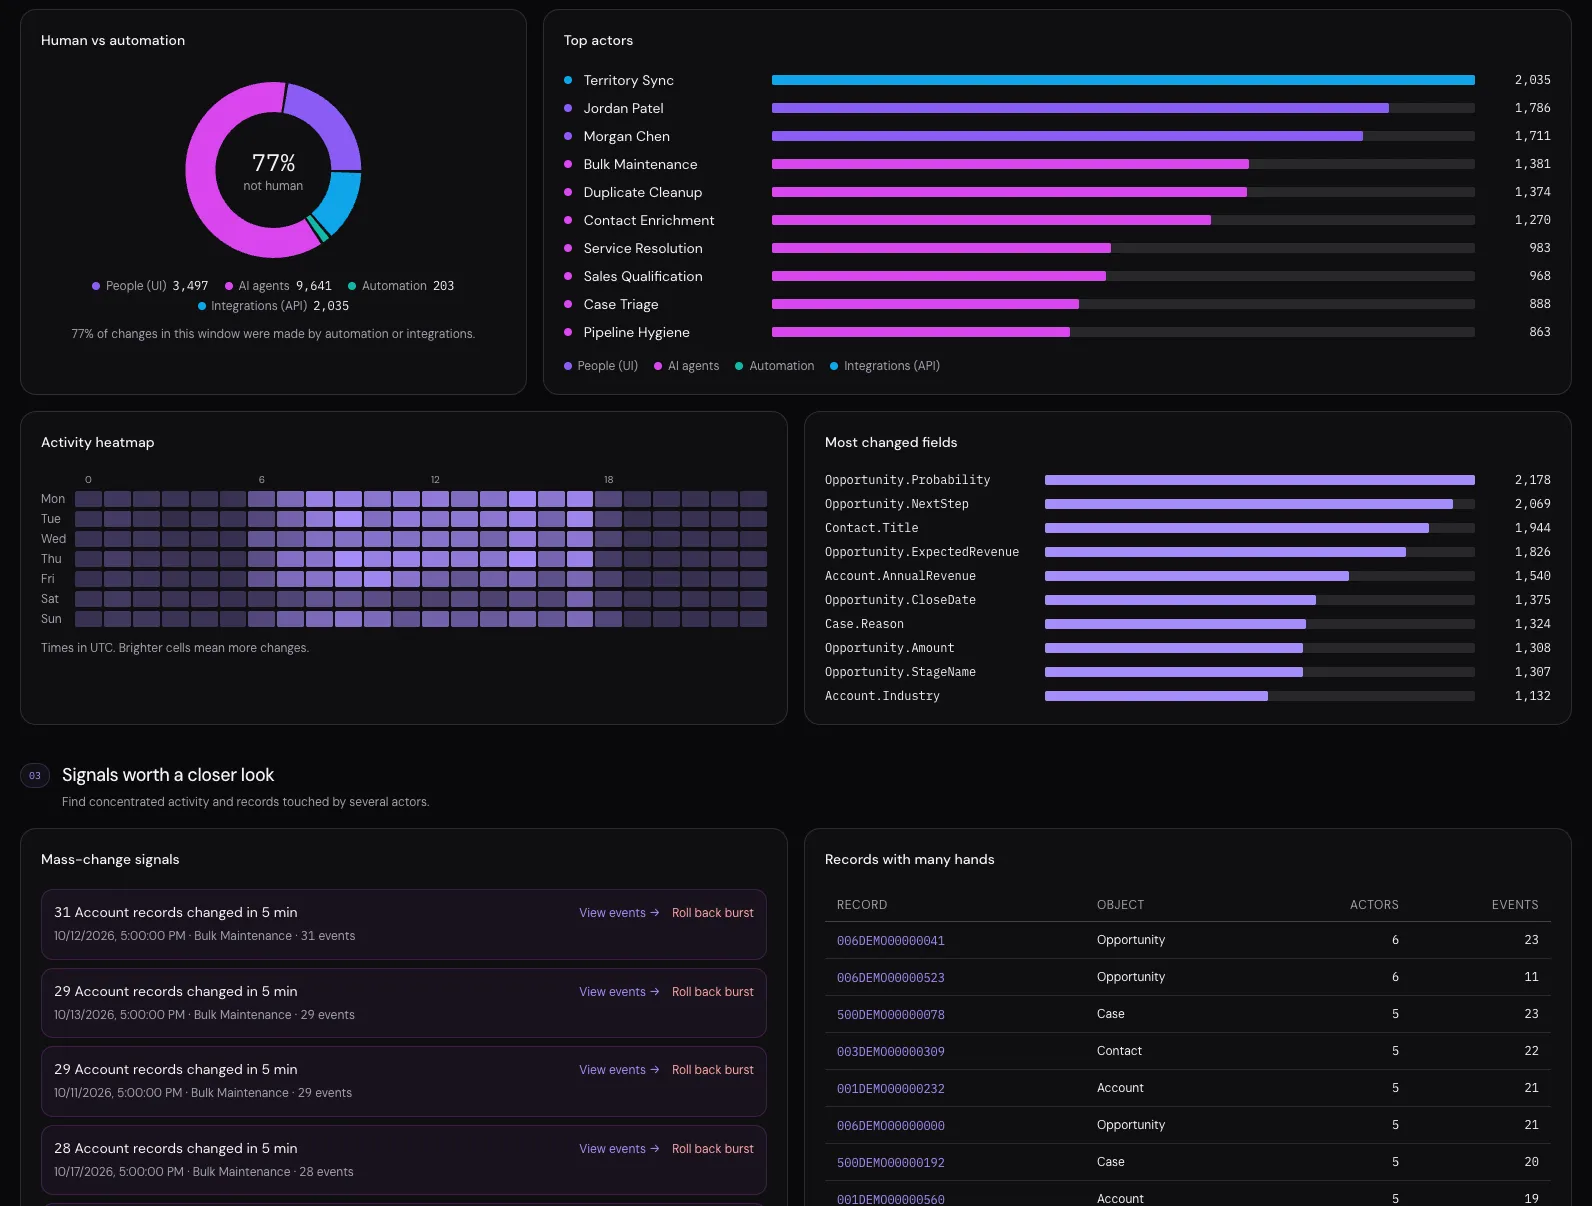Click the RECORD column header
The image size is (1592, 1206).
pyautogui.click(x=862, y=905)
